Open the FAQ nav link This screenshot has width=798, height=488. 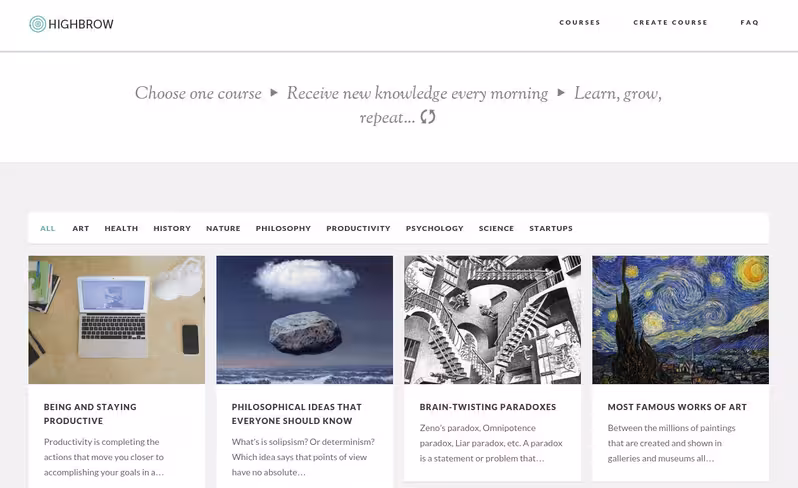coord(749,22)
